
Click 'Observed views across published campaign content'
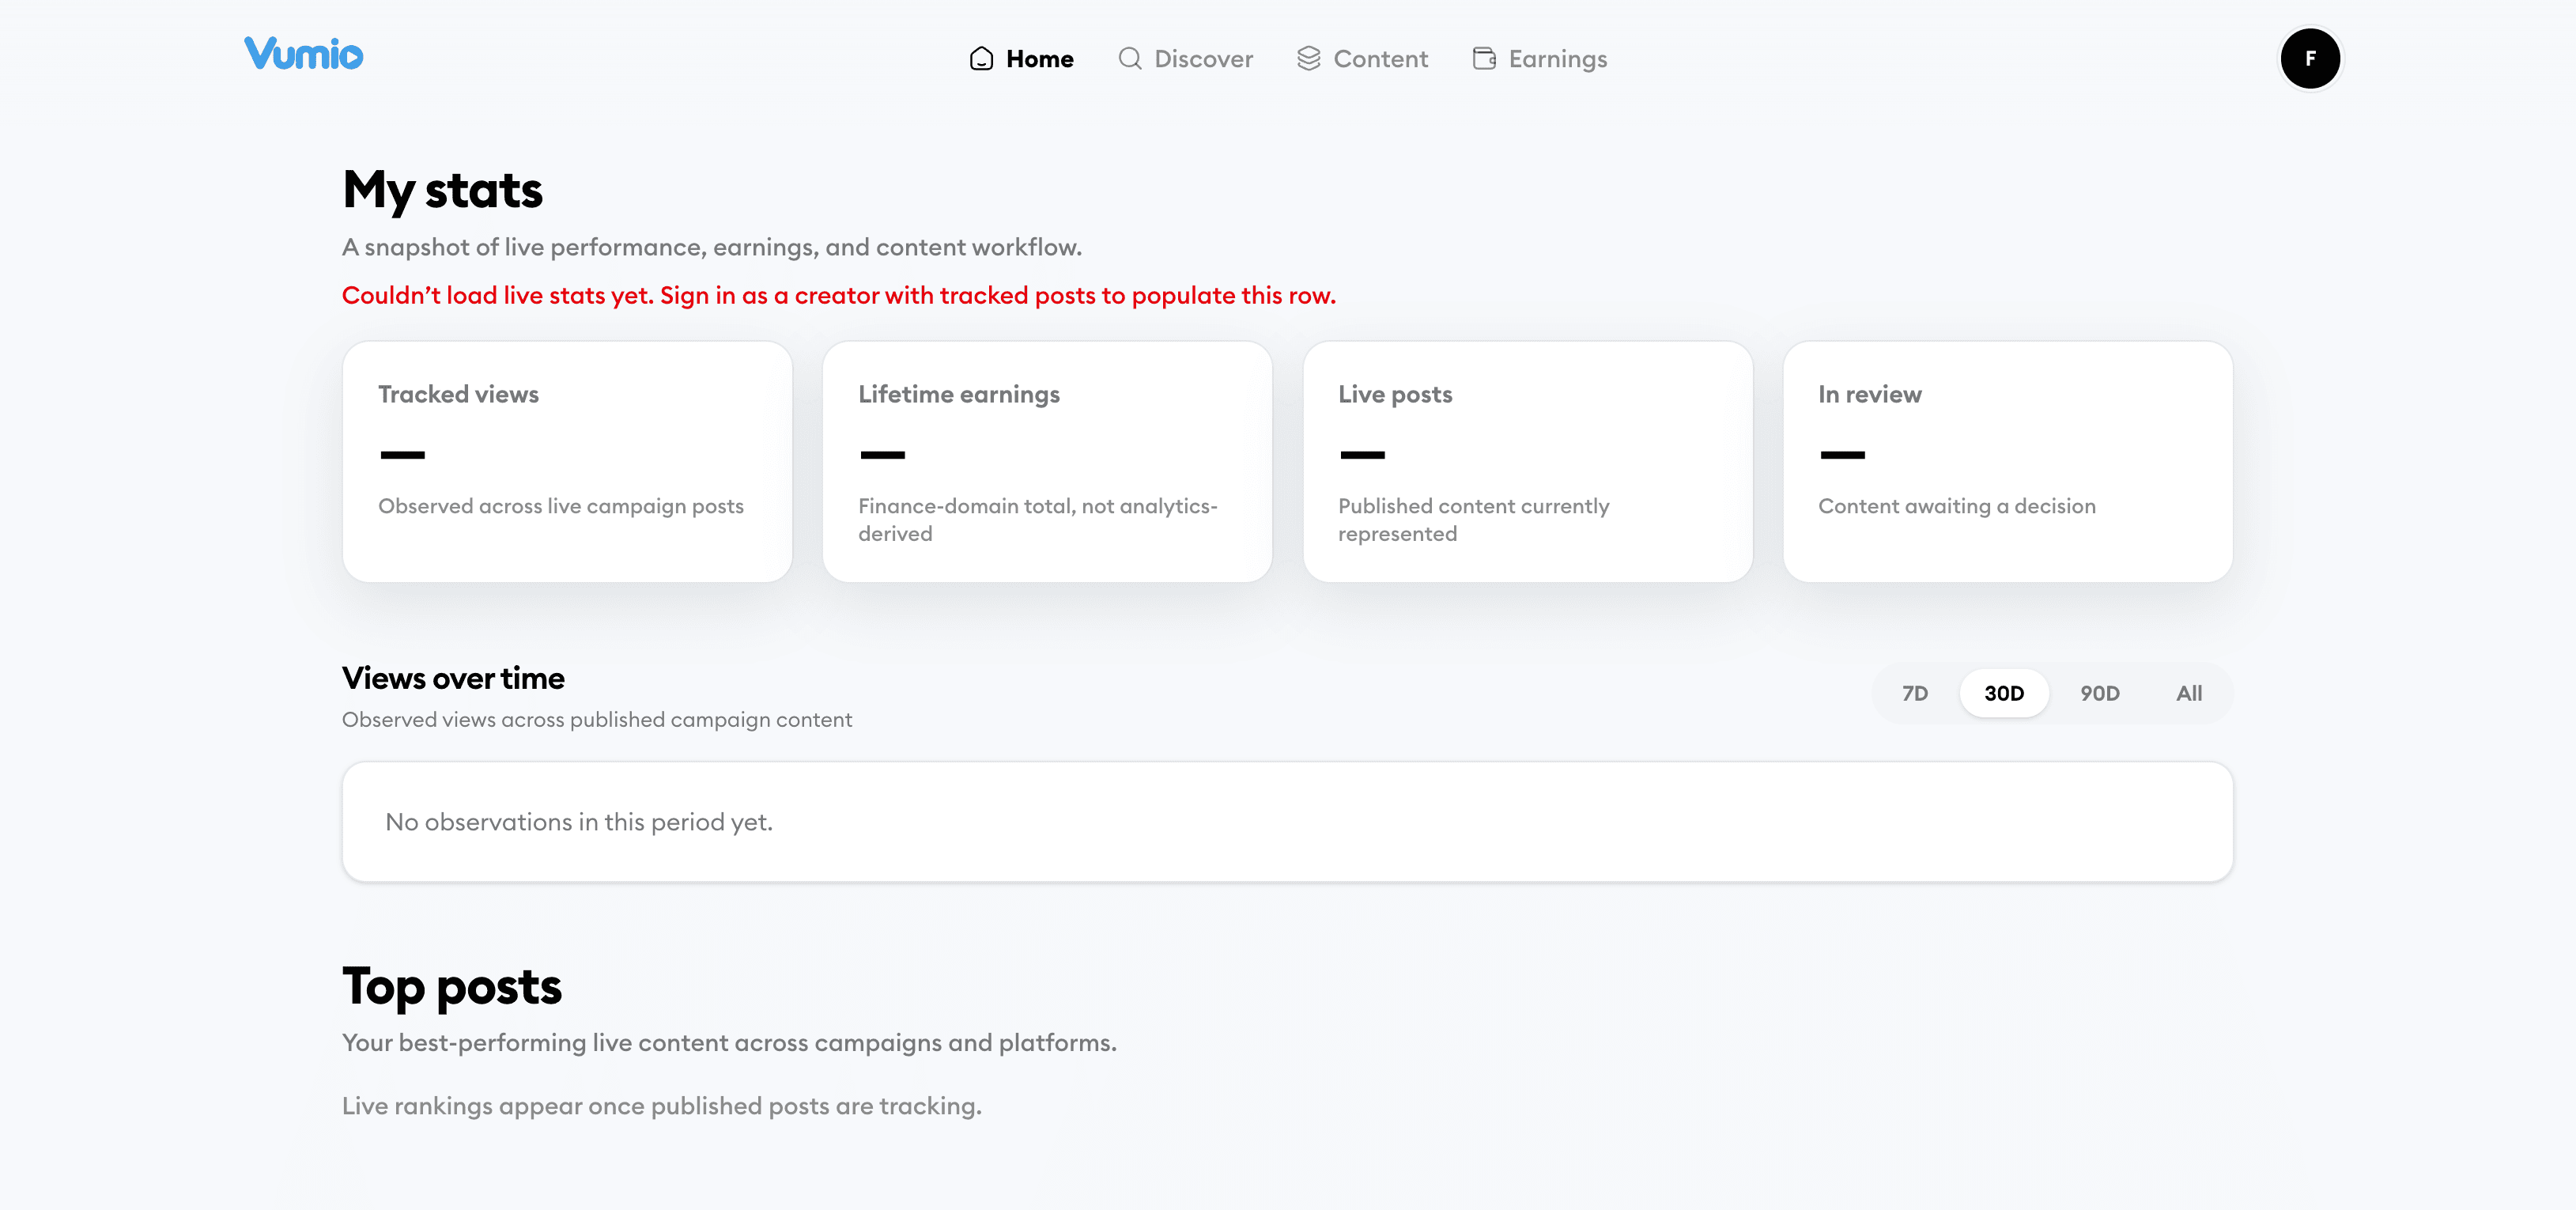[596, 720]
